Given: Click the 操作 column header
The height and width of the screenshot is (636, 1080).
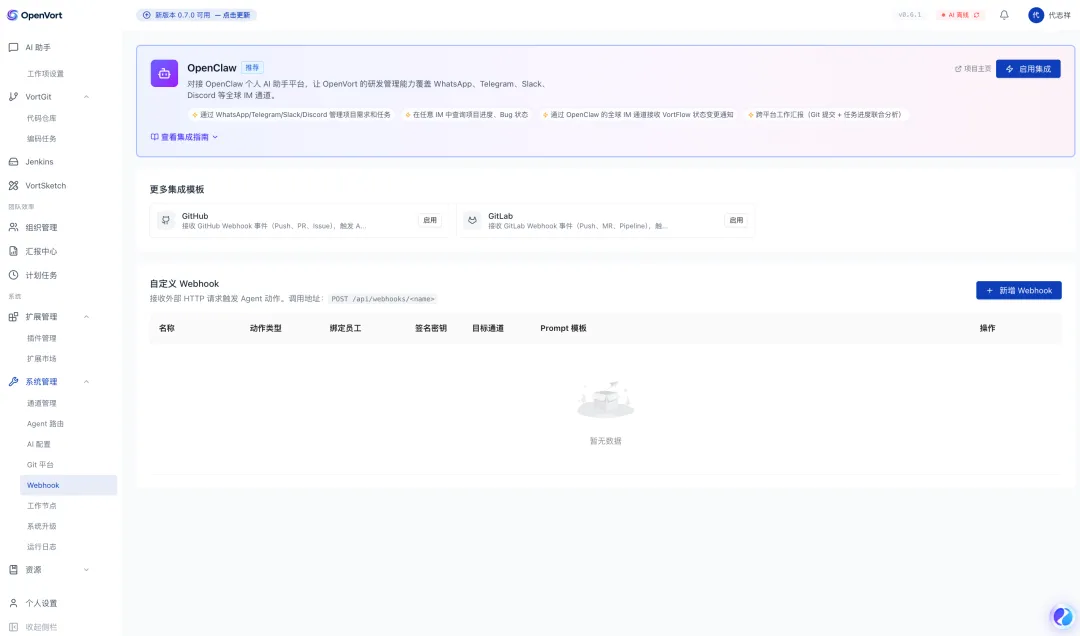Looking at the screenshot, I should (x=988, y=329).
